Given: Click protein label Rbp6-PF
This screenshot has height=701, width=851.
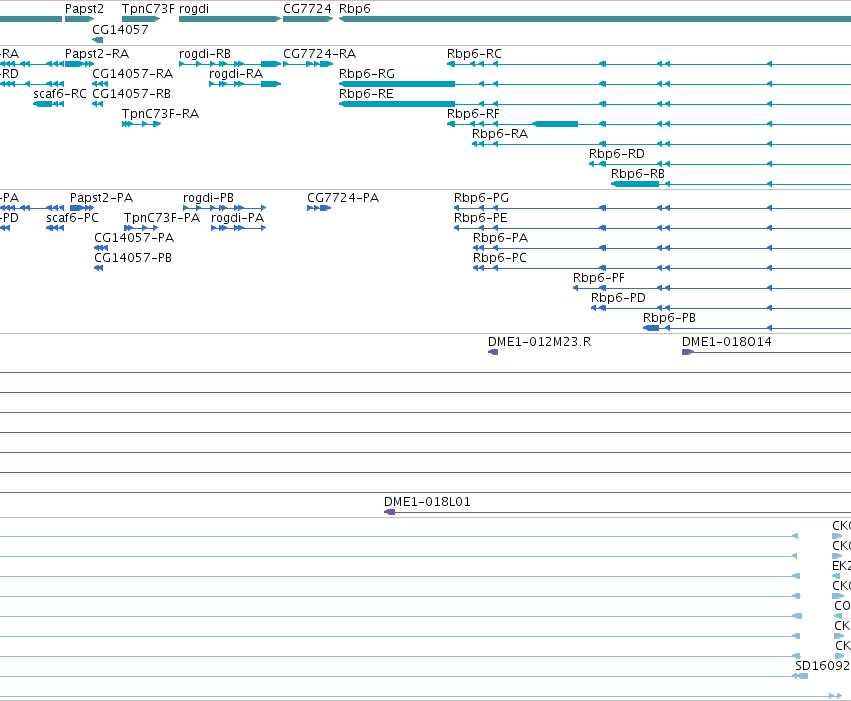Looking at the screenshot, I should pyautogui.click(x=599, y=278).
